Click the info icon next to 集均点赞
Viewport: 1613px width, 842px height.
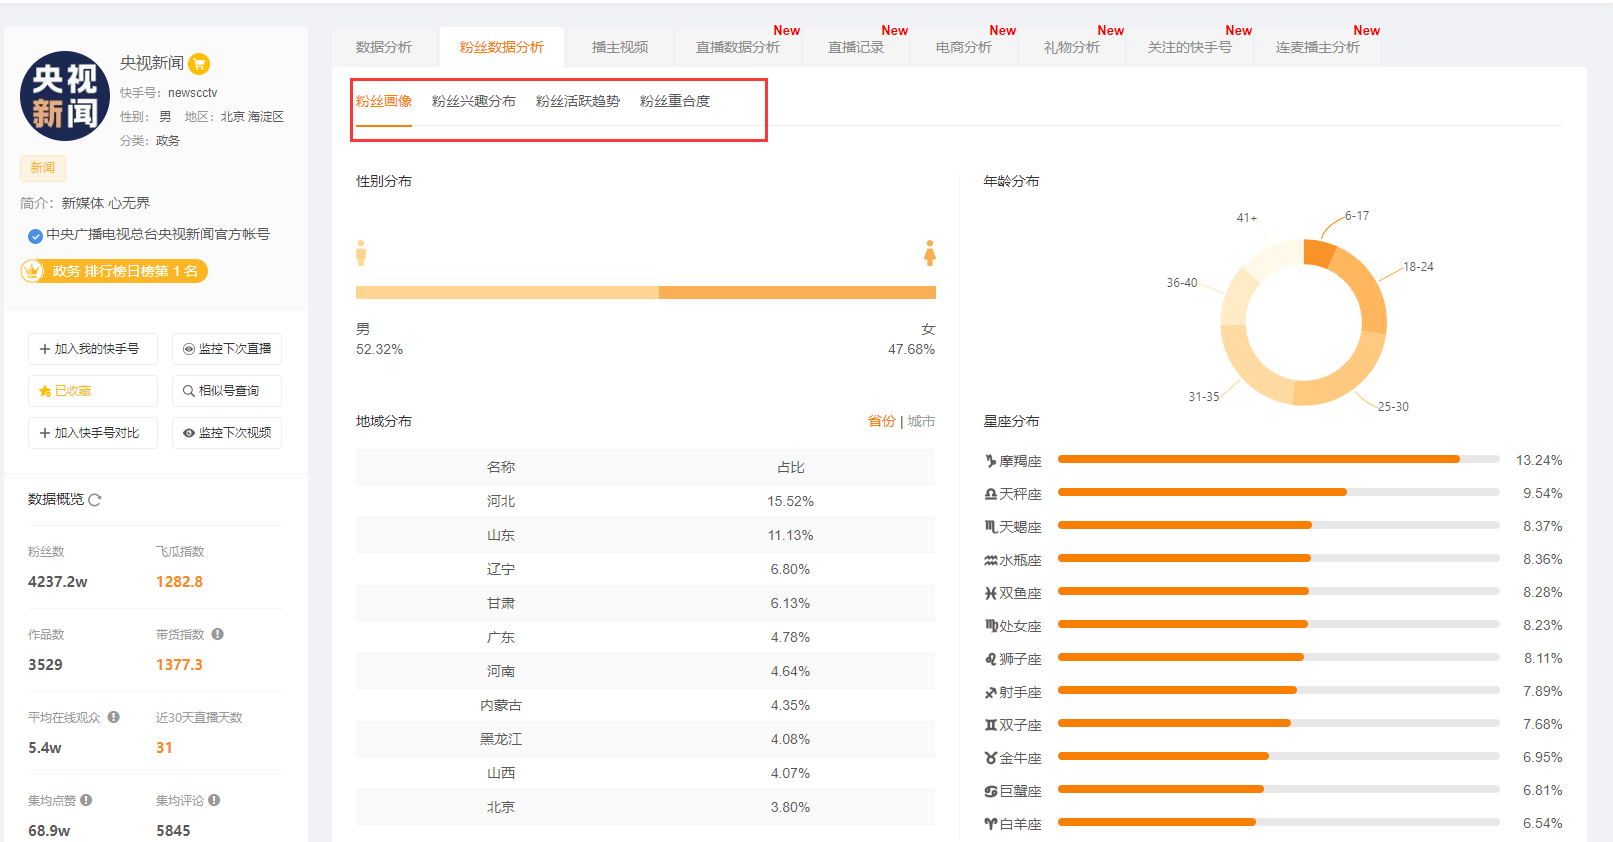pos(87,800)
